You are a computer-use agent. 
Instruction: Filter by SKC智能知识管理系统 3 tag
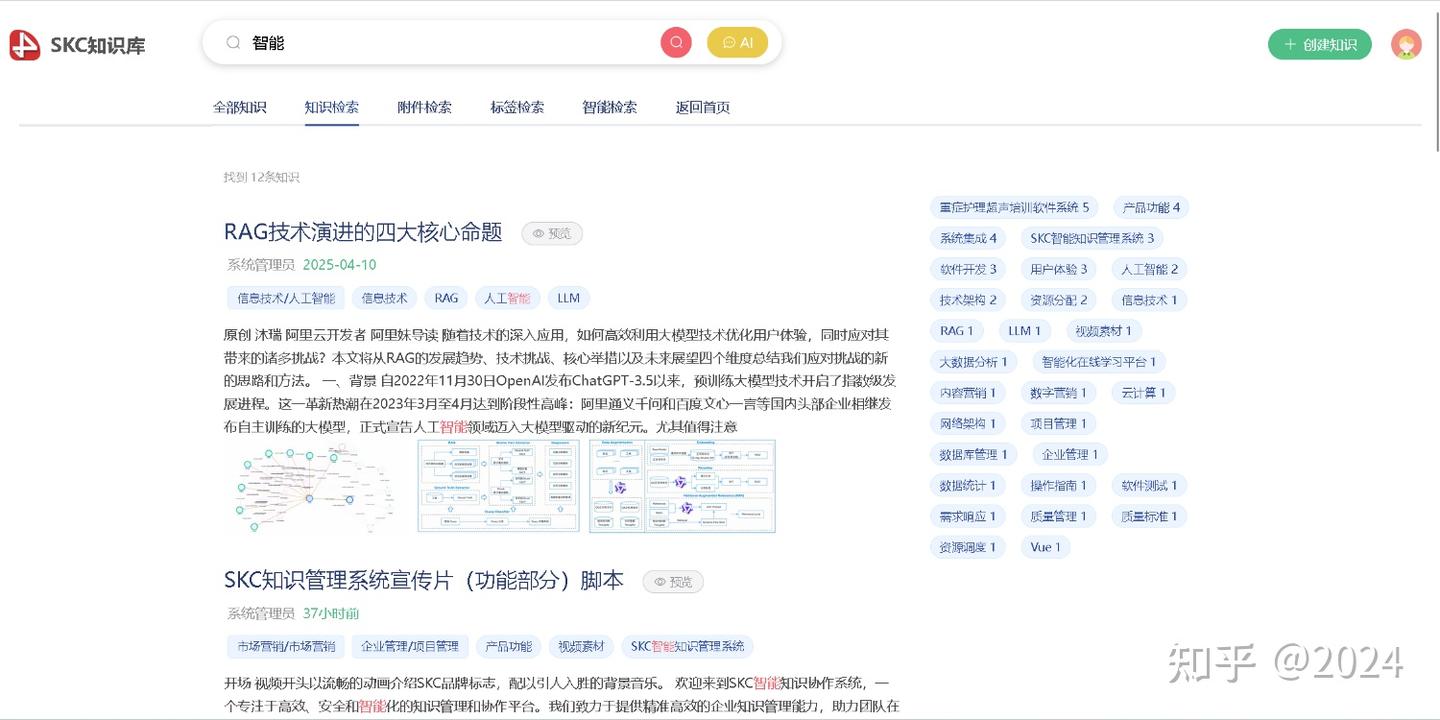click(x=1092, y=238)
